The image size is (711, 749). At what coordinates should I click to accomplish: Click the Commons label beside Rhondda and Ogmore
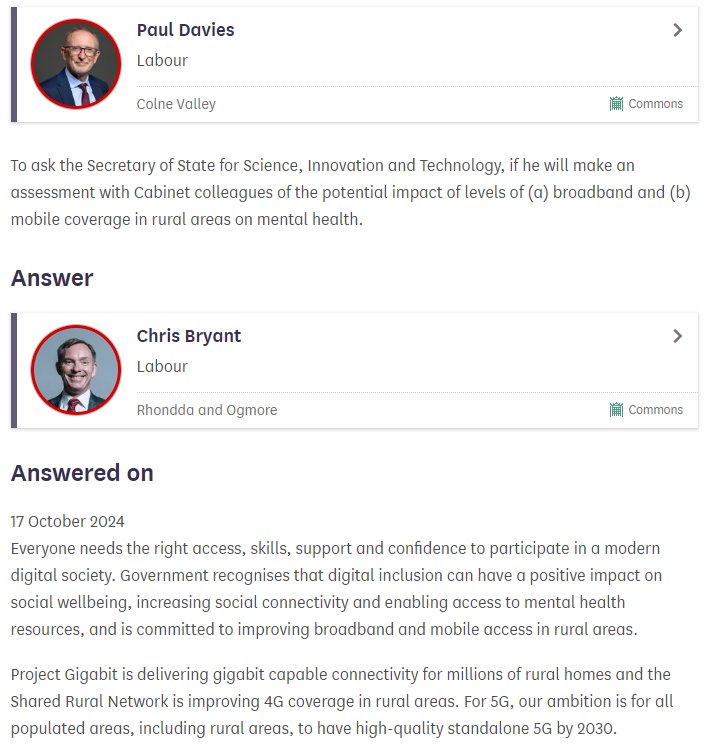[x=655, y=410]
